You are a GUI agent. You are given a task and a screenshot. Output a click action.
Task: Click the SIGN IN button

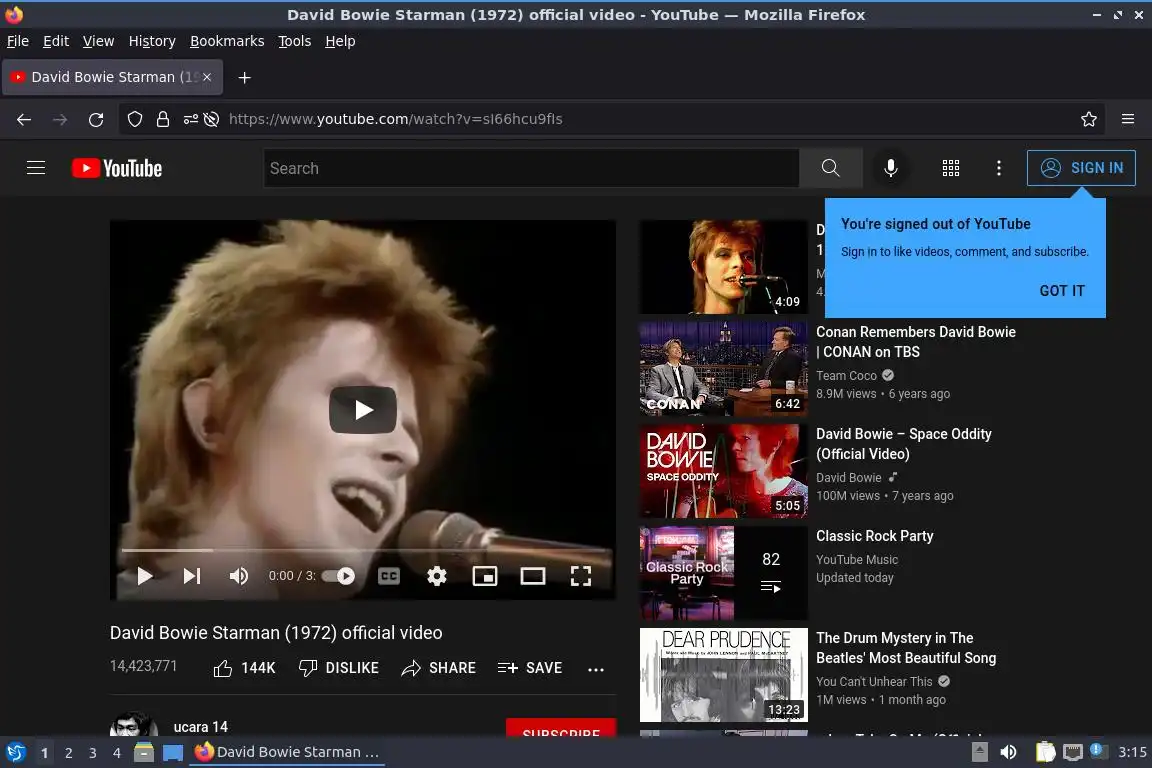(x=1081, y=168)
